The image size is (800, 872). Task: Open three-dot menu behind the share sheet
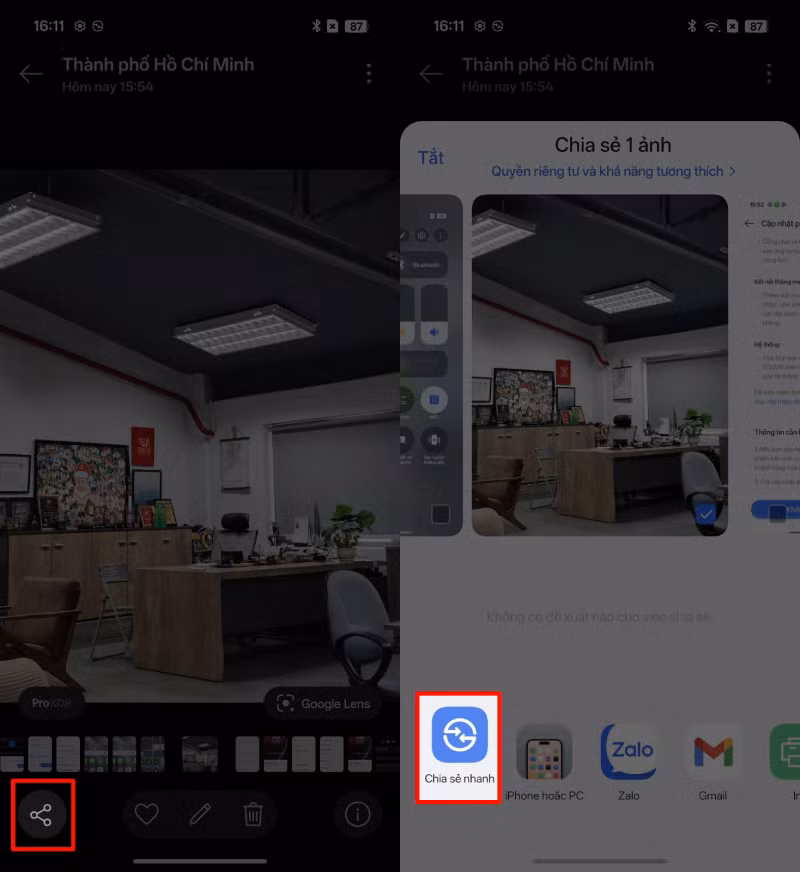click(x=769, y=74)
